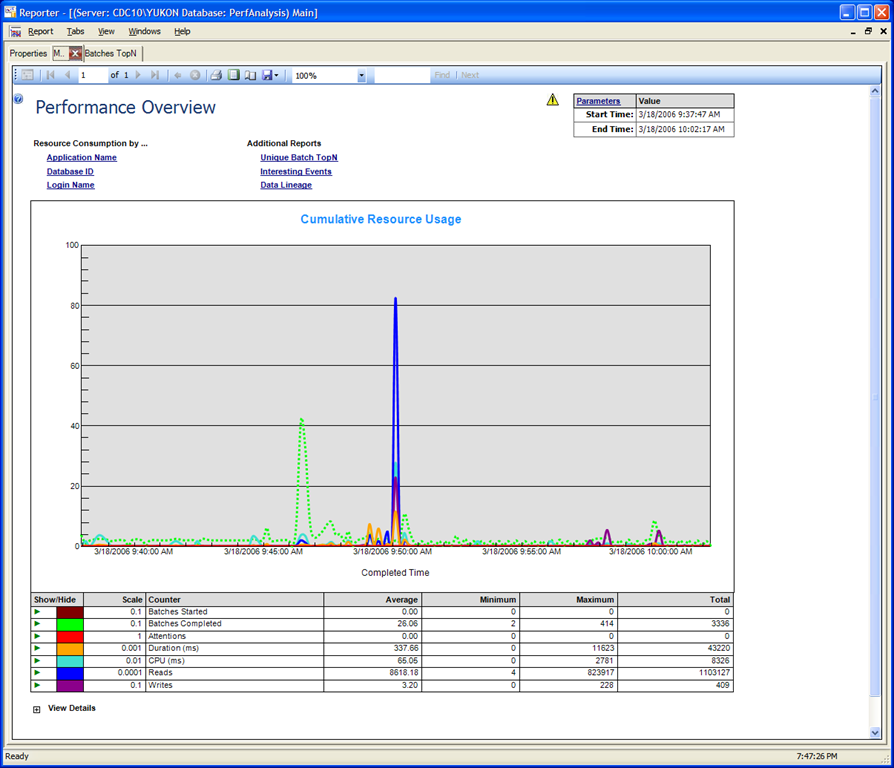894x768 pixels.
Task: Click the Find text input box
Action: pyautogui.click(x=402, y=75)
